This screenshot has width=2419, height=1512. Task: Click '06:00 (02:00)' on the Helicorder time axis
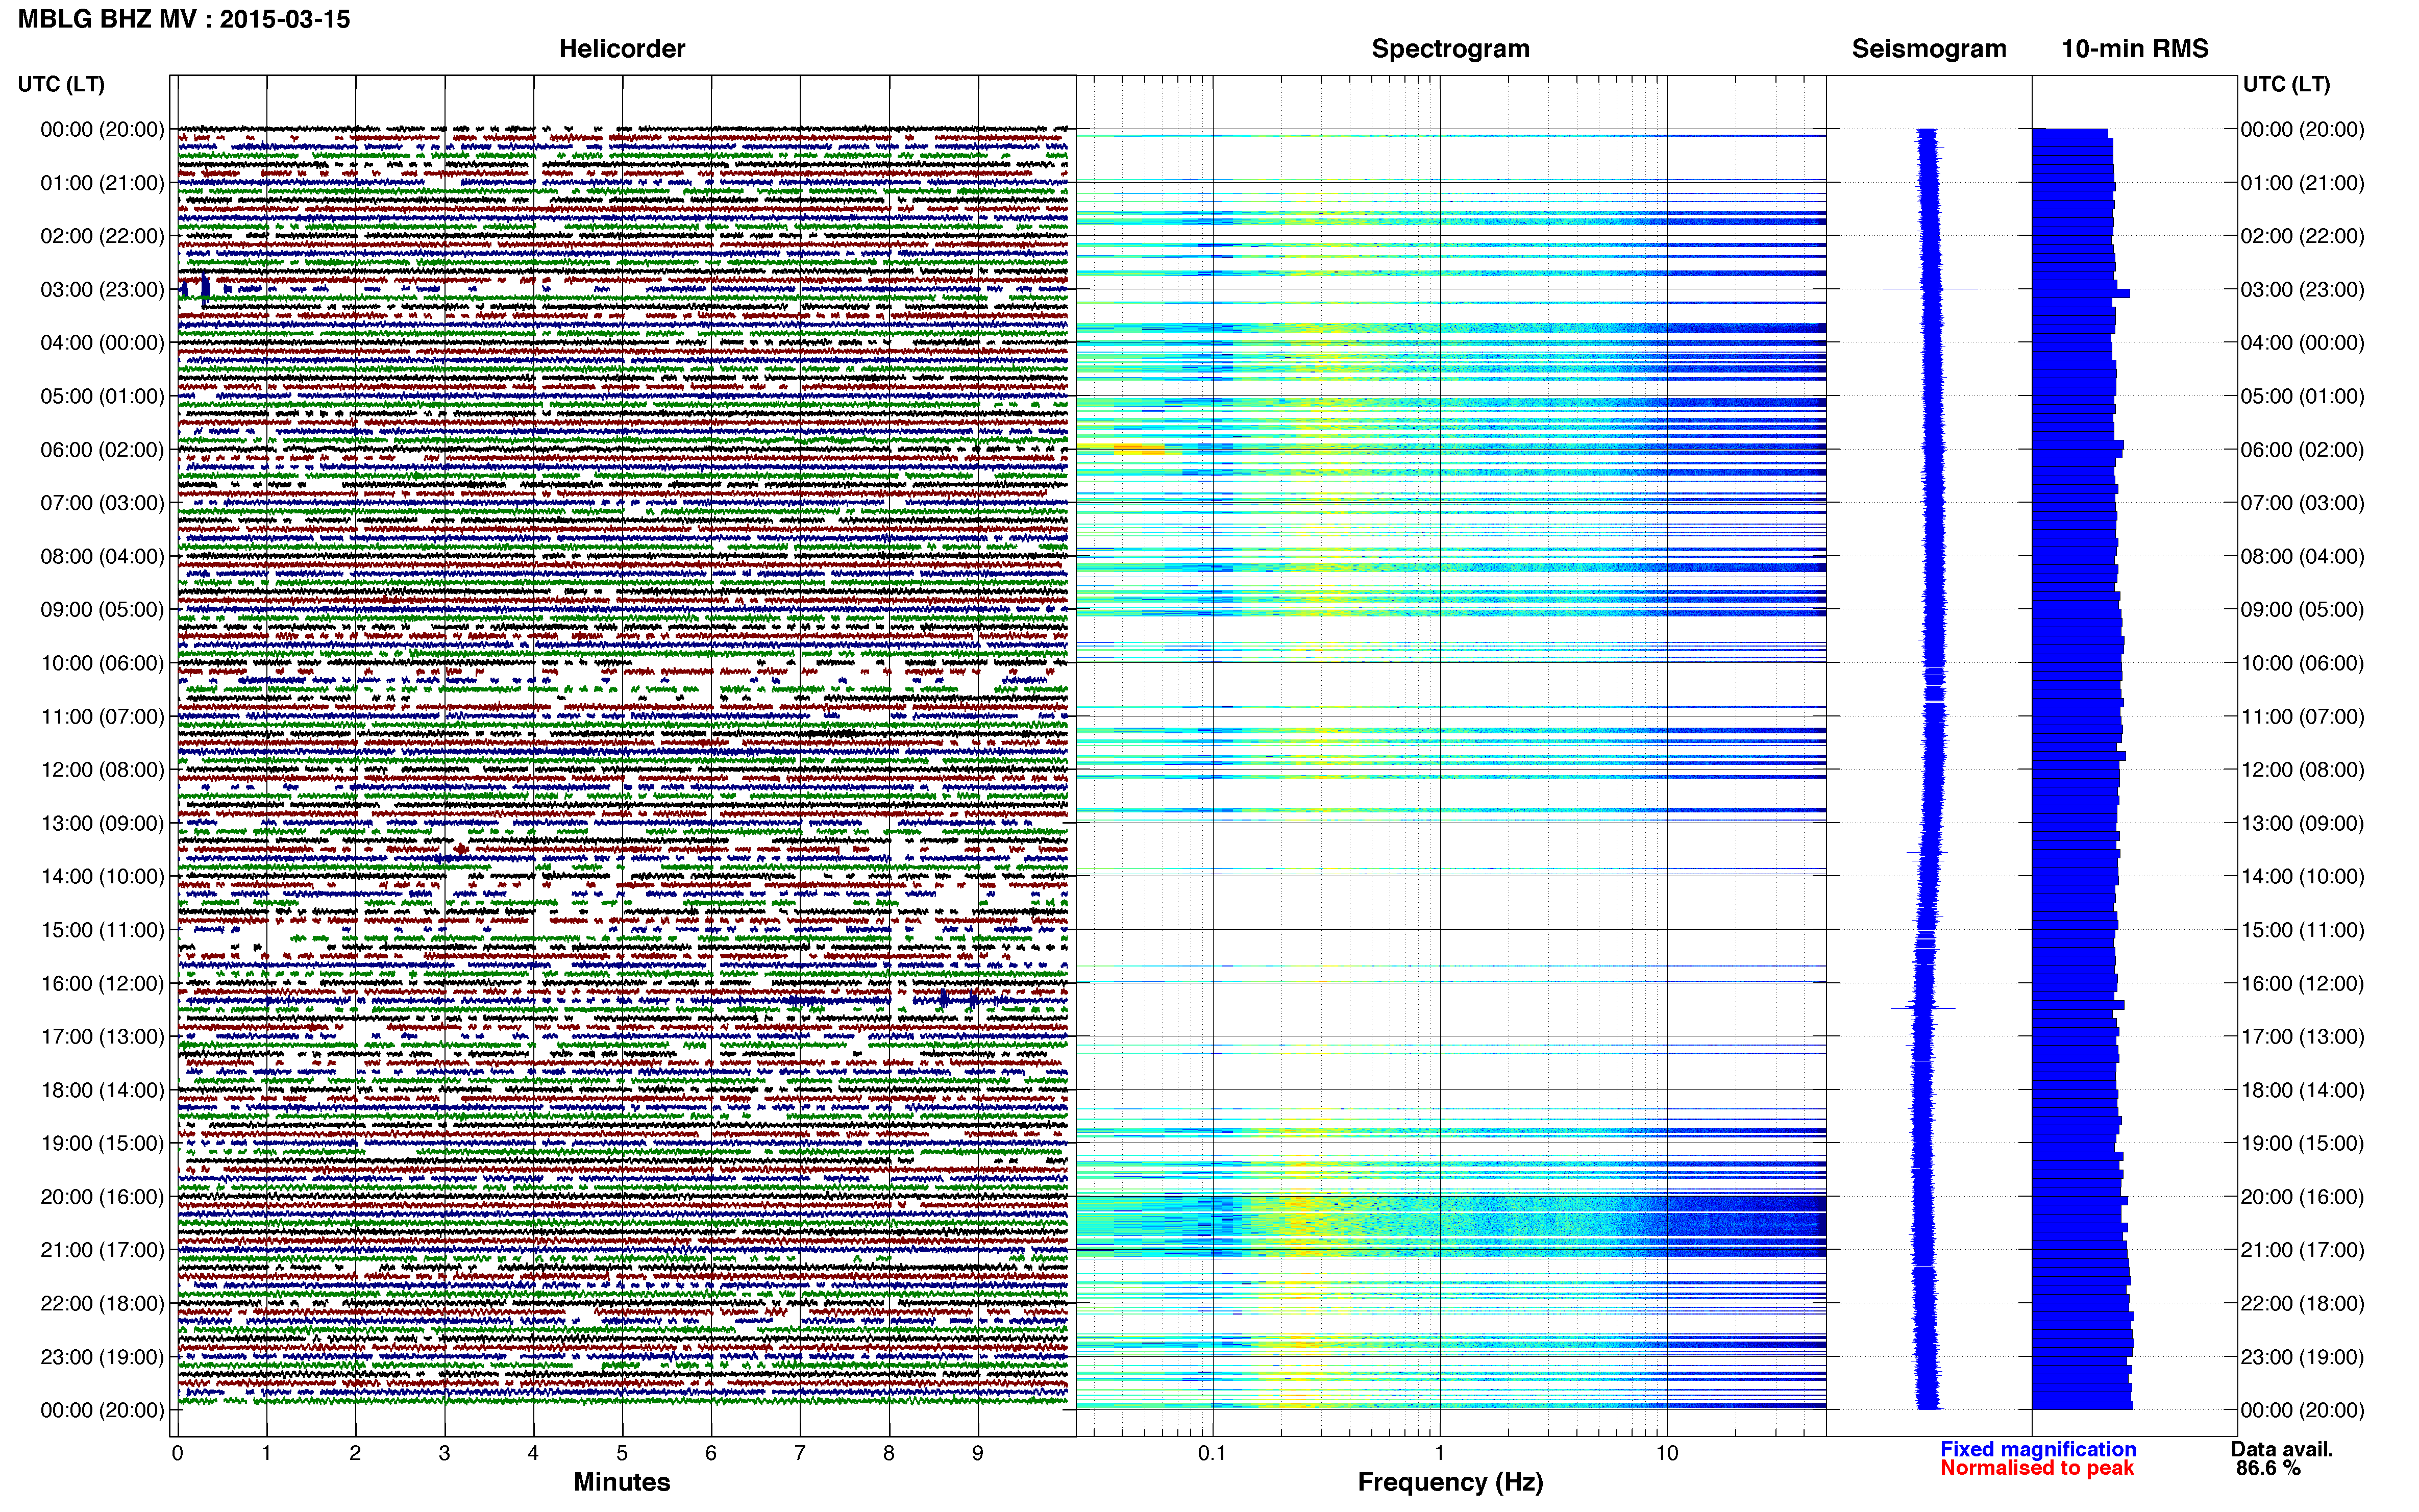pyautogui.click(x=102, y=450)
